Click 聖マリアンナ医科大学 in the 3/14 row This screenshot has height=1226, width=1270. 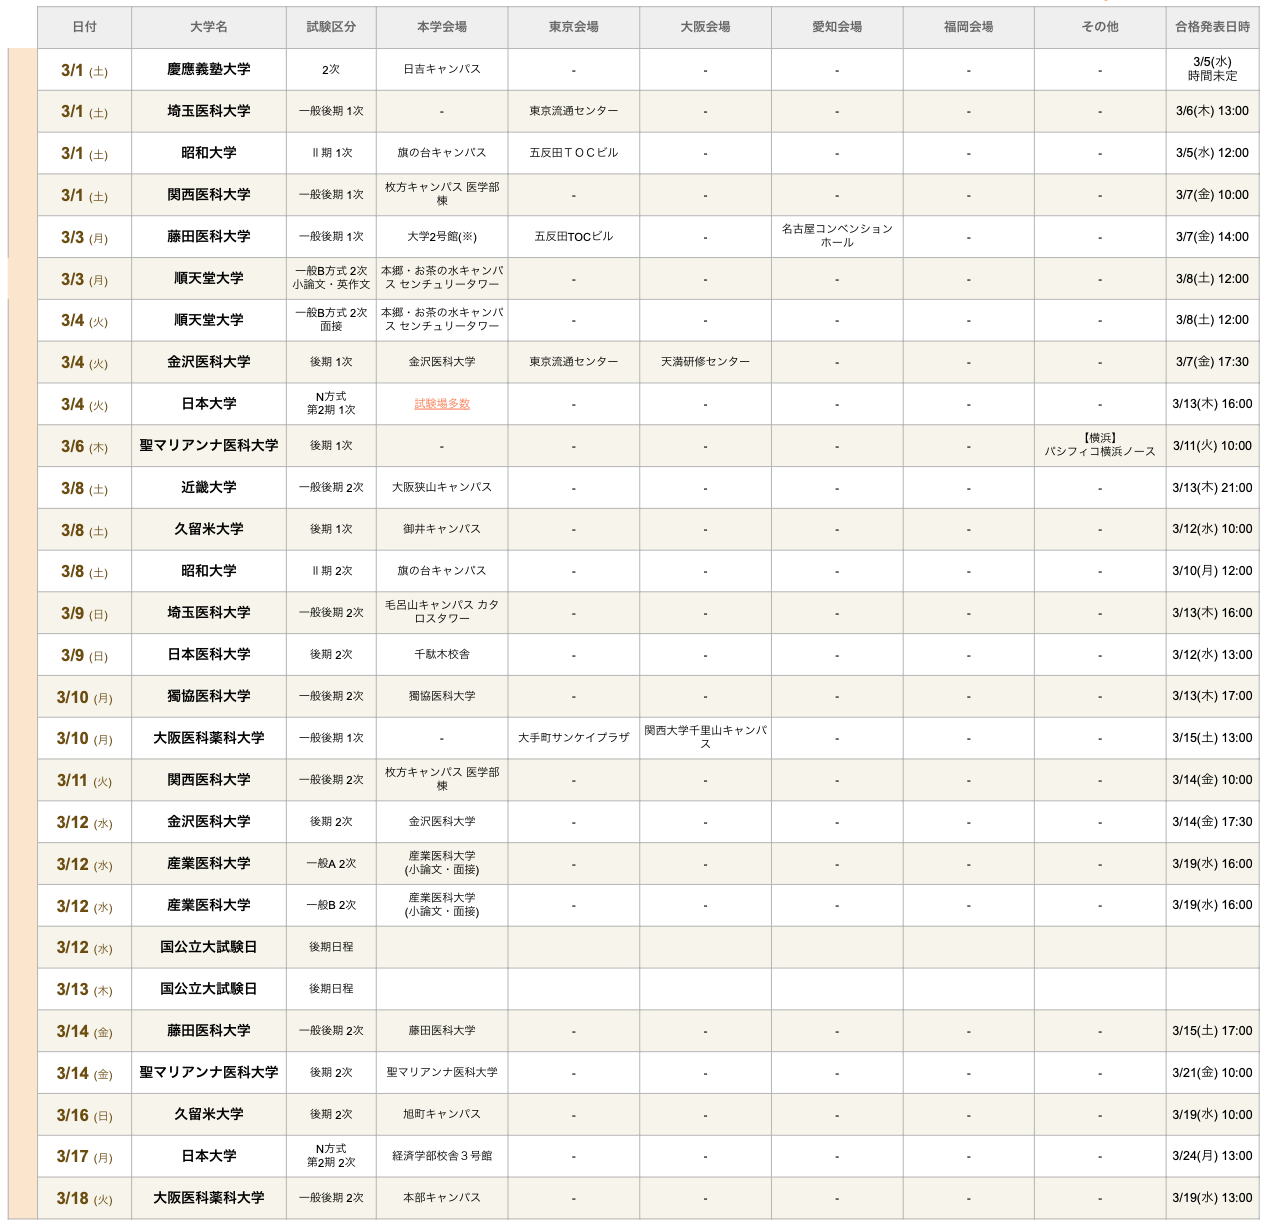click(209, 1073)
